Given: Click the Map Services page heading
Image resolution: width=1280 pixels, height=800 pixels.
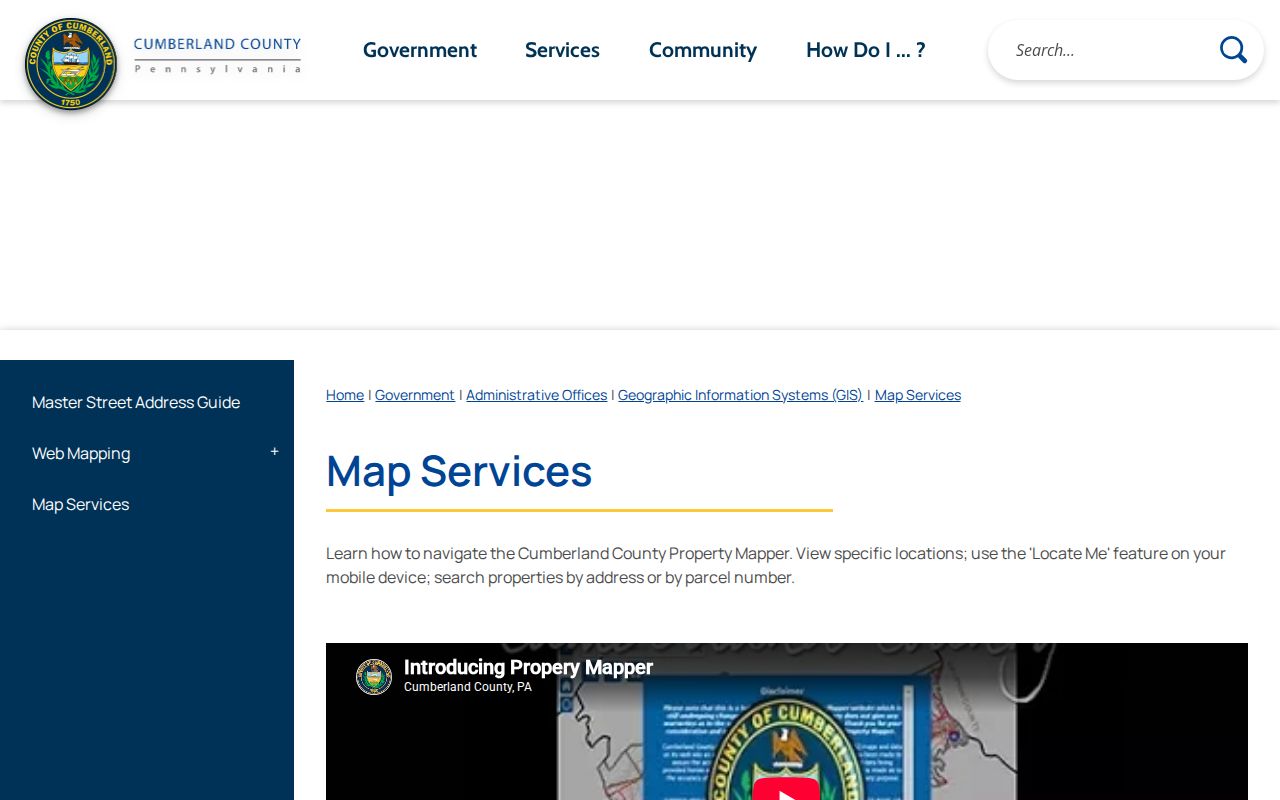Looking at the screenshot, I should click(459, 471).
